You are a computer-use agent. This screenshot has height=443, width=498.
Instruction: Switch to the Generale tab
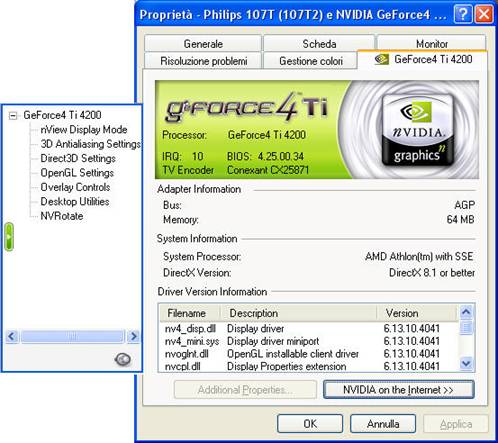tap(203, 43)
